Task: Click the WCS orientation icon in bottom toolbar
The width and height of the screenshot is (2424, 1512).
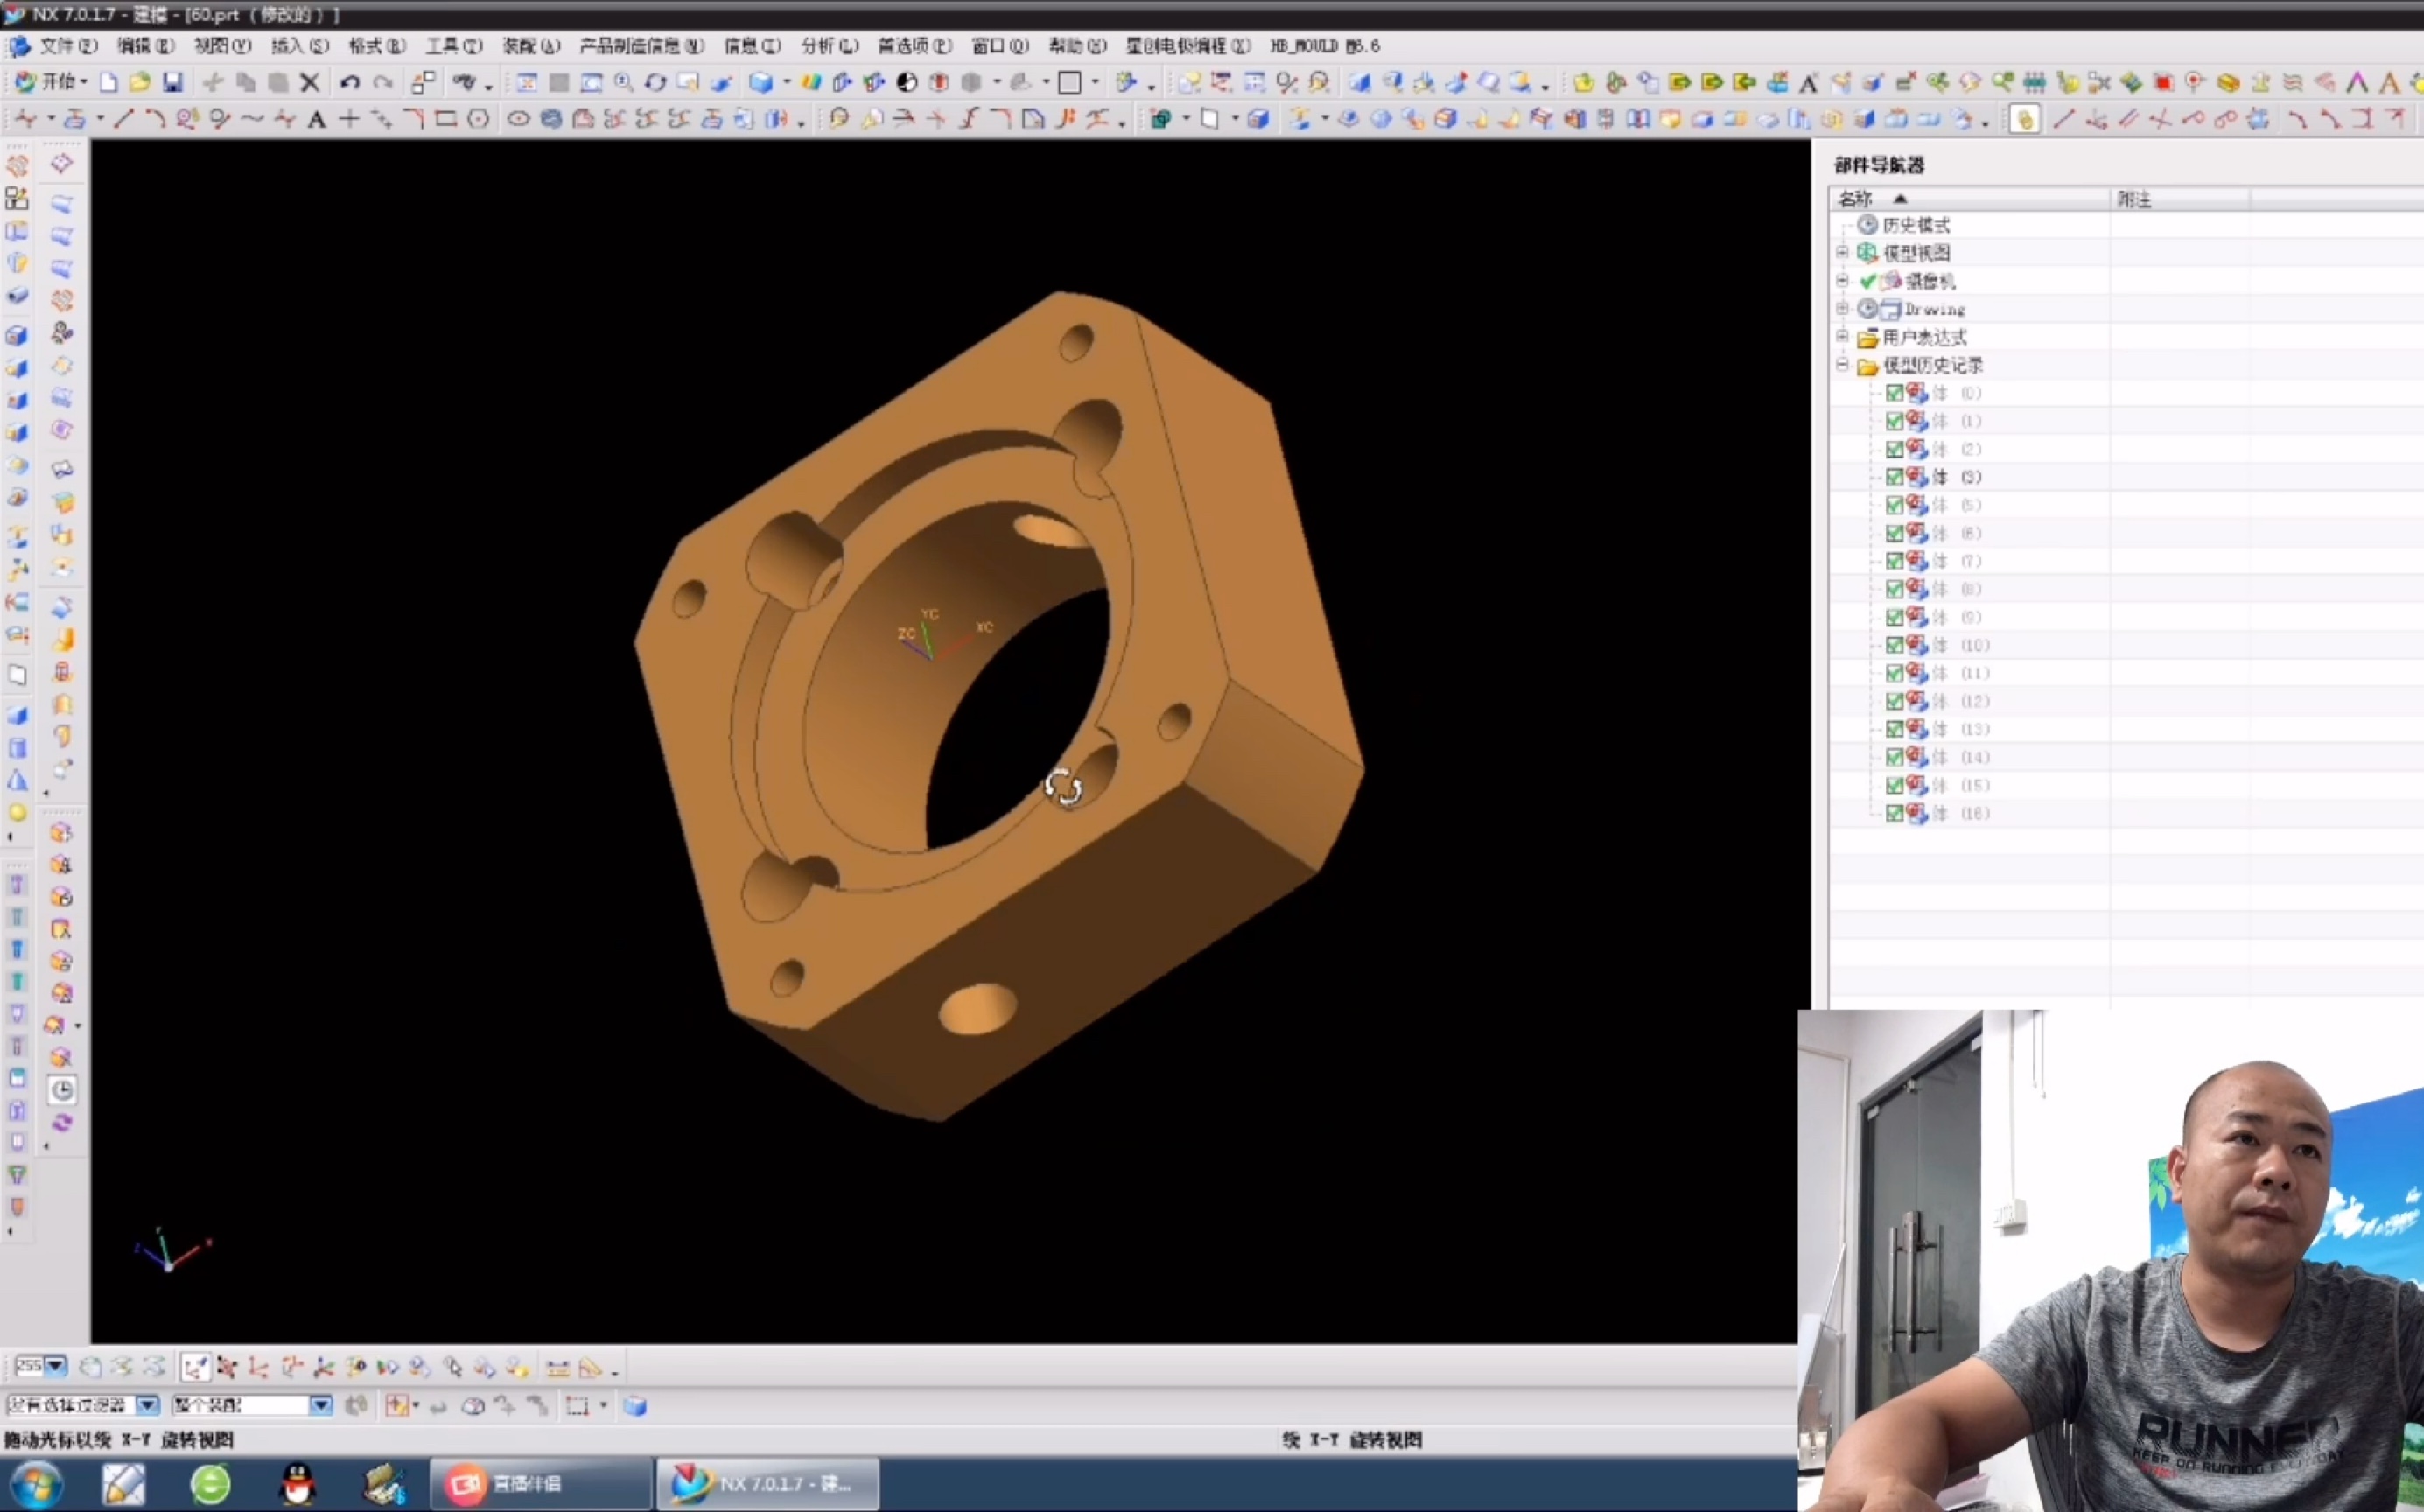Action: 195,1367
